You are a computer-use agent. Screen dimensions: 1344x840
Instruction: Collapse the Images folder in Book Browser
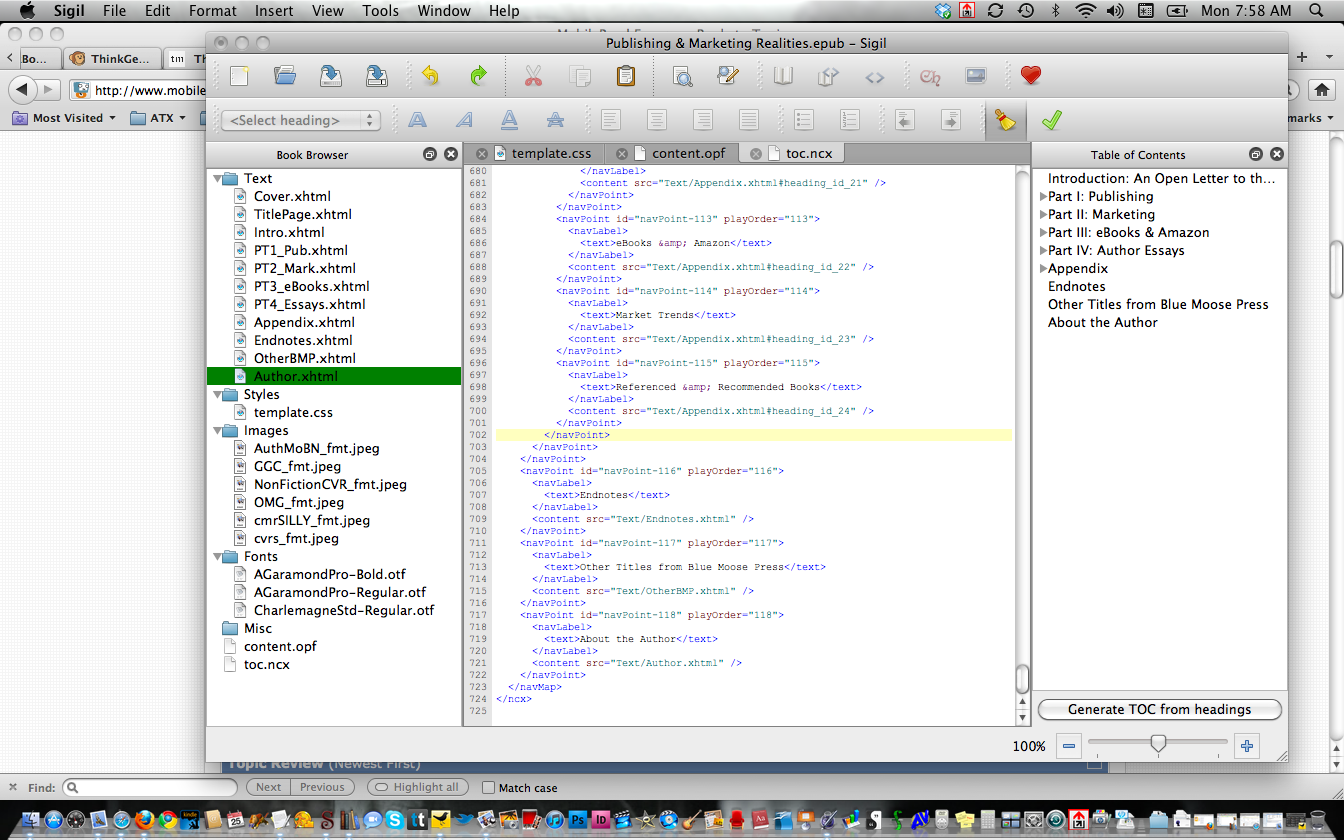tap(219, 431)
